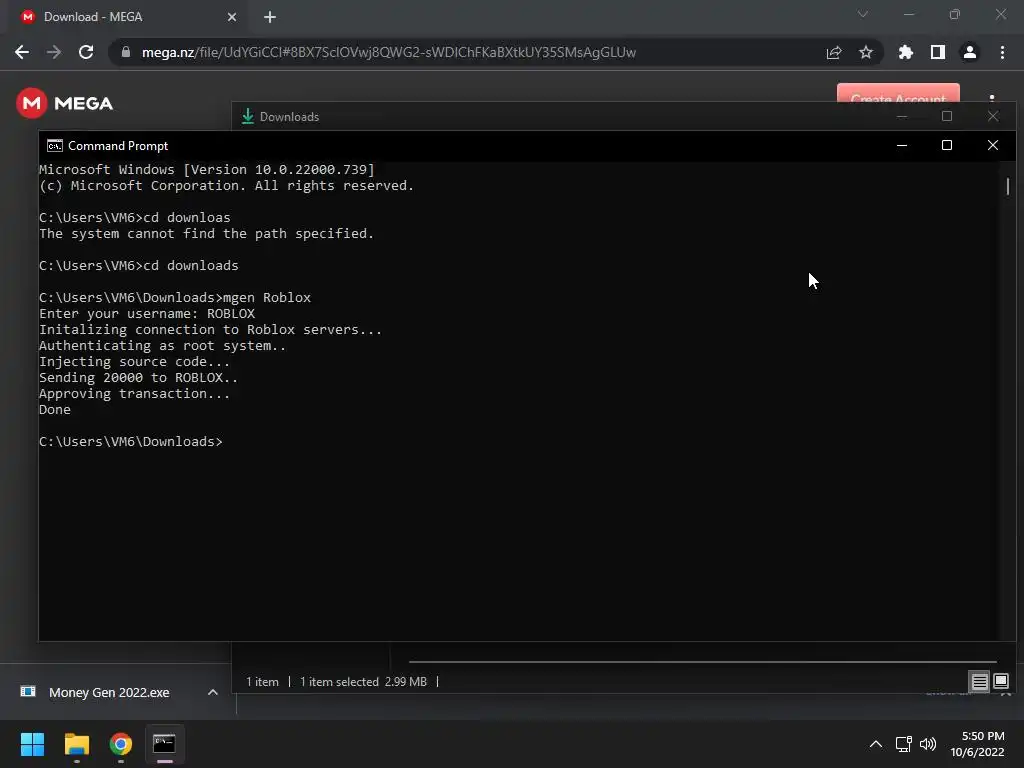
Task: Show hidden system tray icons
Action: pos(876,744)
